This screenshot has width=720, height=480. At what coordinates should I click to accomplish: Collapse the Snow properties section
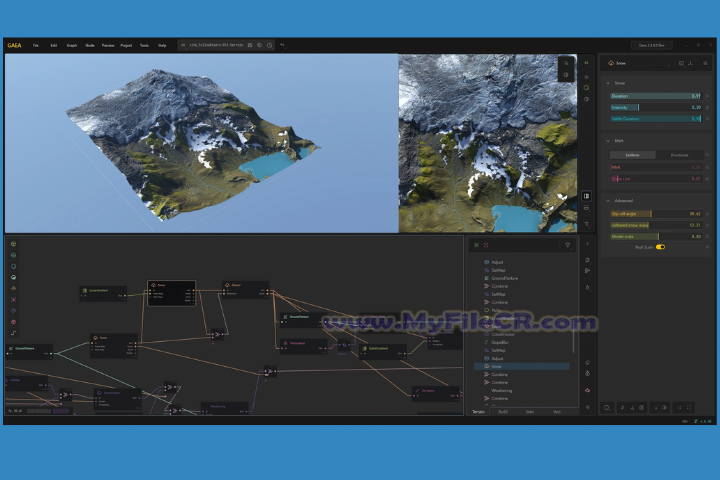point(610,83)
